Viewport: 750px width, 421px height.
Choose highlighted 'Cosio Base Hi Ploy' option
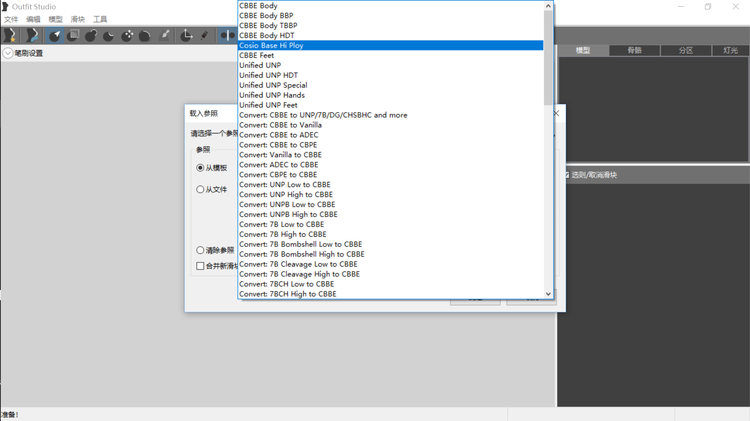391,45
